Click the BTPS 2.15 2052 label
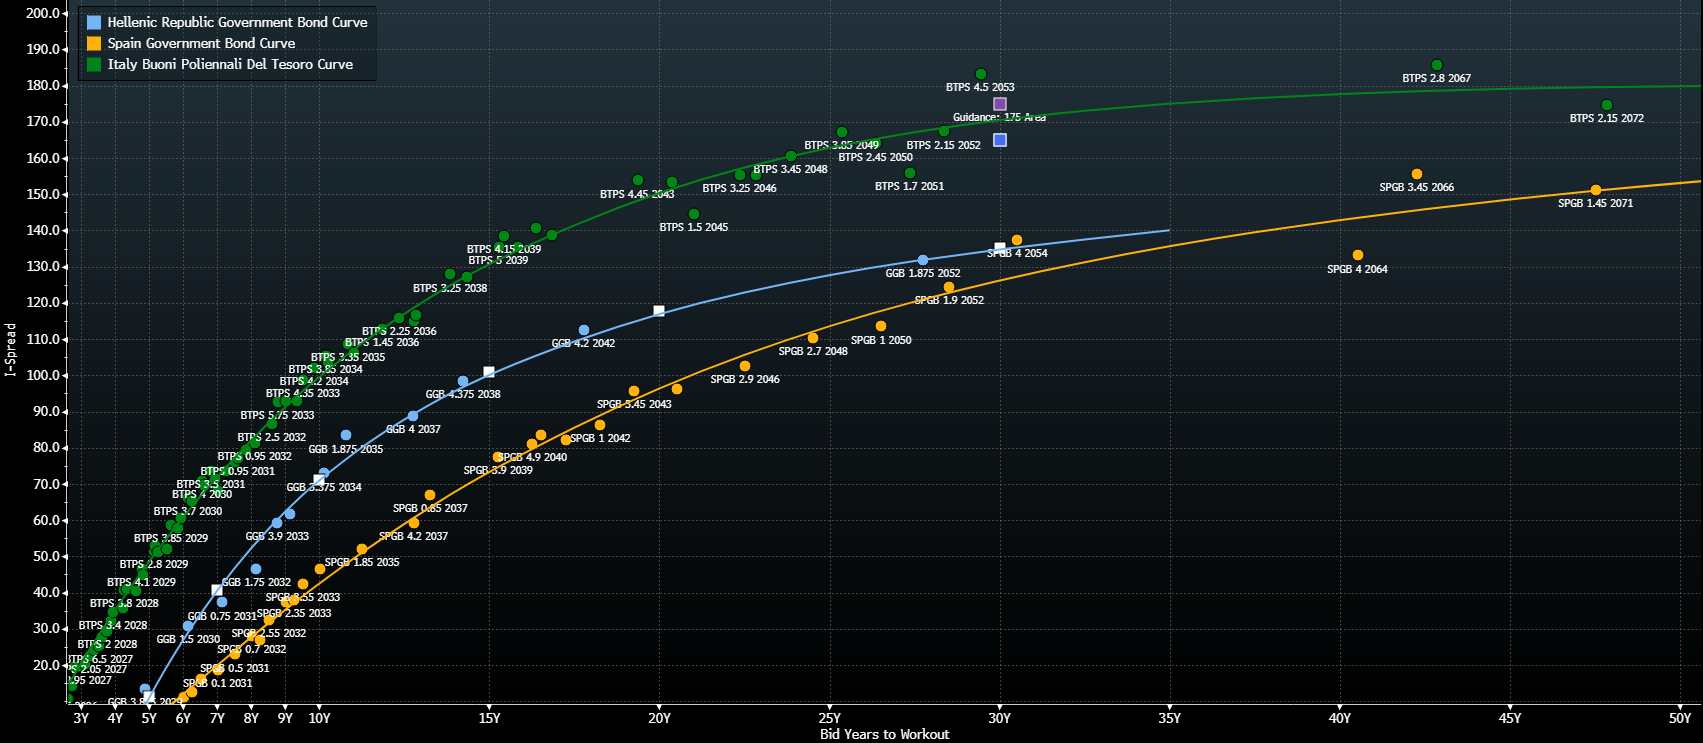The height and width of the screenshot is (743, 1703). (944, 145)
